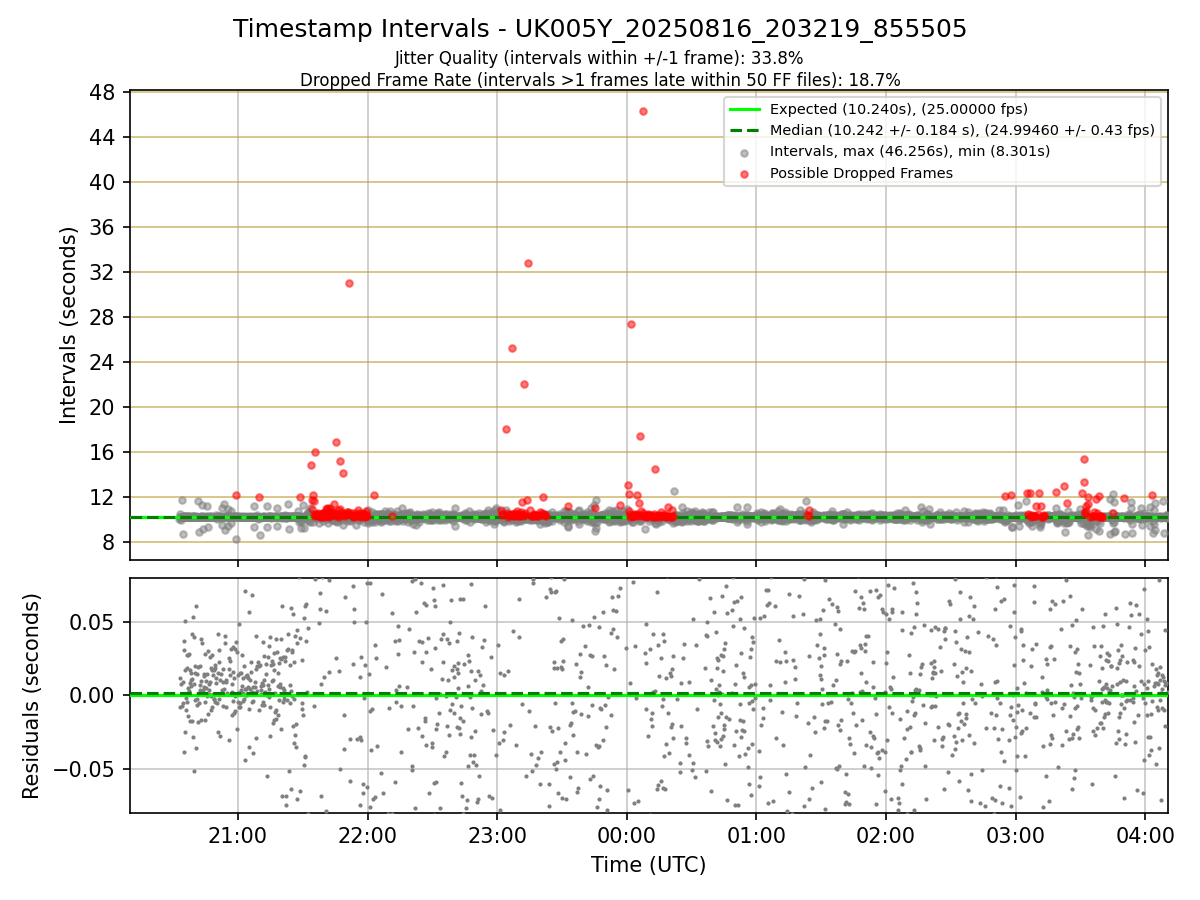Click the gray point near 12.5 seconds after 00:15
Image resolution: width=1200 pixels, height=900 pixels.
pyautogui.click(x=674, y=491)
